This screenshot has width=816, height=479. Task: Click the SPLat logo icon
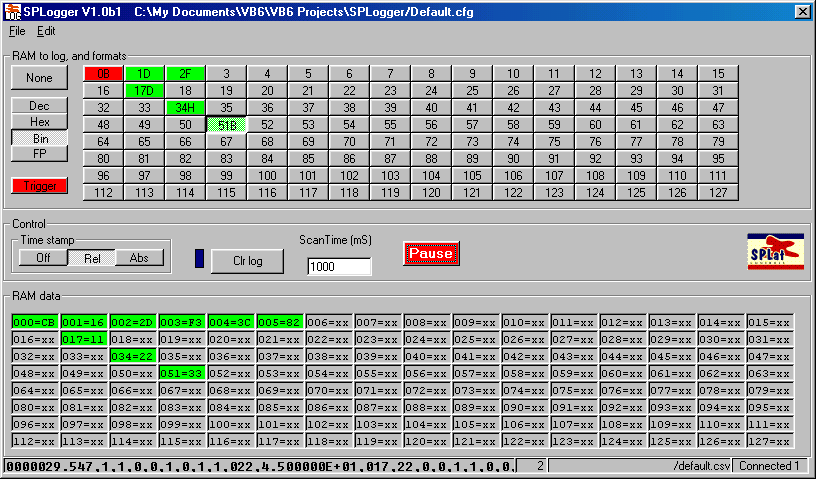coord(775,252)
